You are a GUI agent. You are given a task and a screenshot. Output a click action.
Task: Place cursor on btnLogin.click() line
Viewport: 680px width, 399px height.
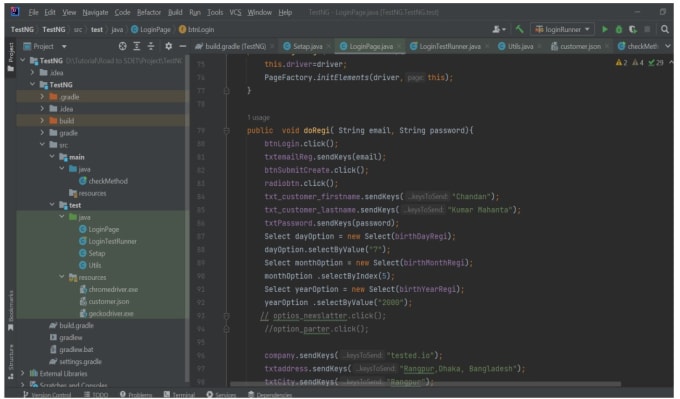coord(301,144)
